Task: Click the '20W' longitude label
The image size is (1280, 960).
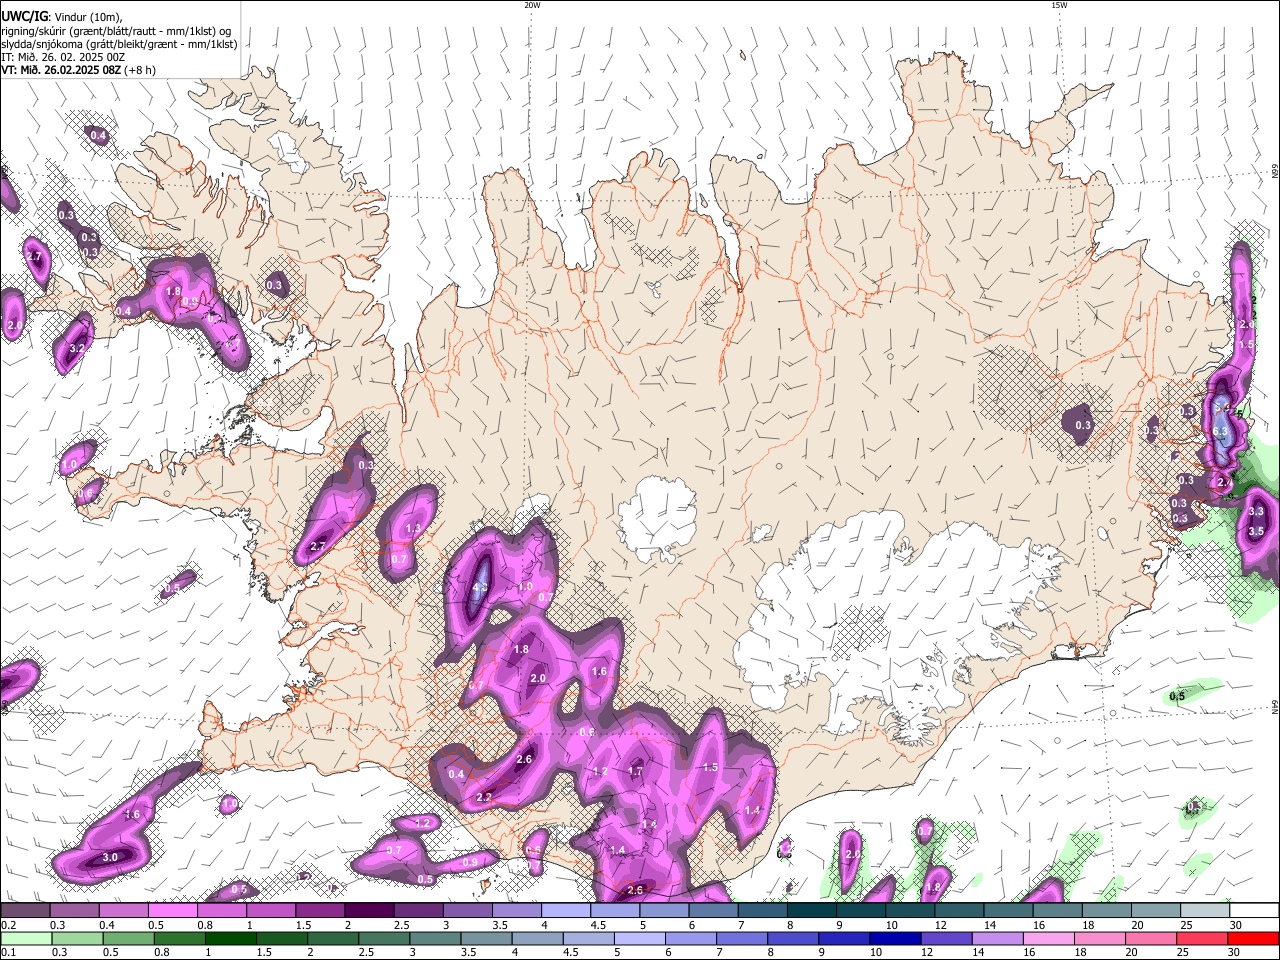Action: pyautogui.click(x=532, y=5)
